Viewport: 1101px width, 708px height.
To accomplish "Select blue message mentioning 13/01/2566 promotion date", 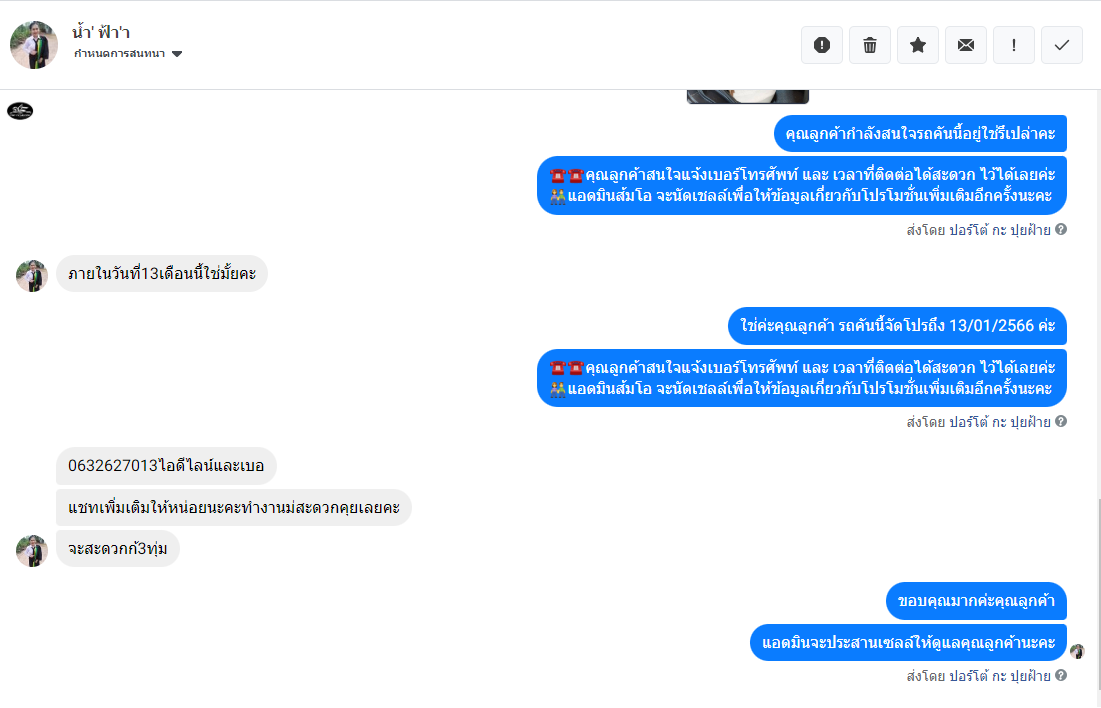I will (897, 326).
